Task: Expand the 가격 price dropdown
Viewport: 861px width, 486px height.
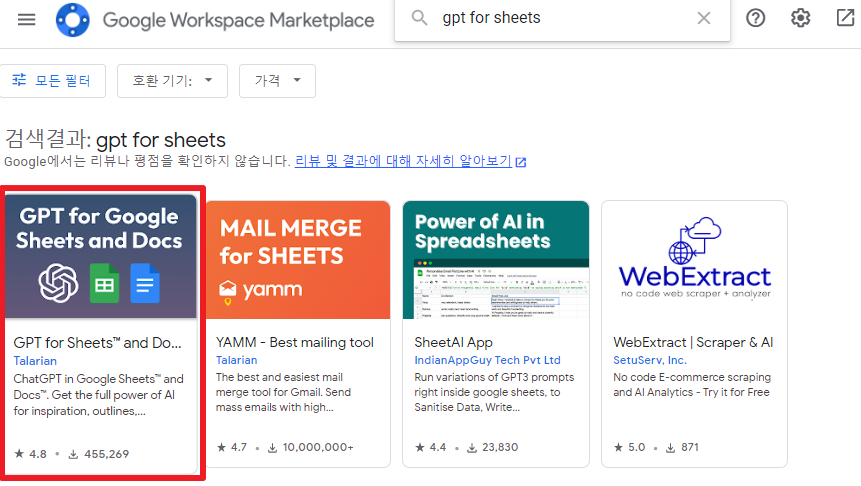Action: click(x=277, y=81)
